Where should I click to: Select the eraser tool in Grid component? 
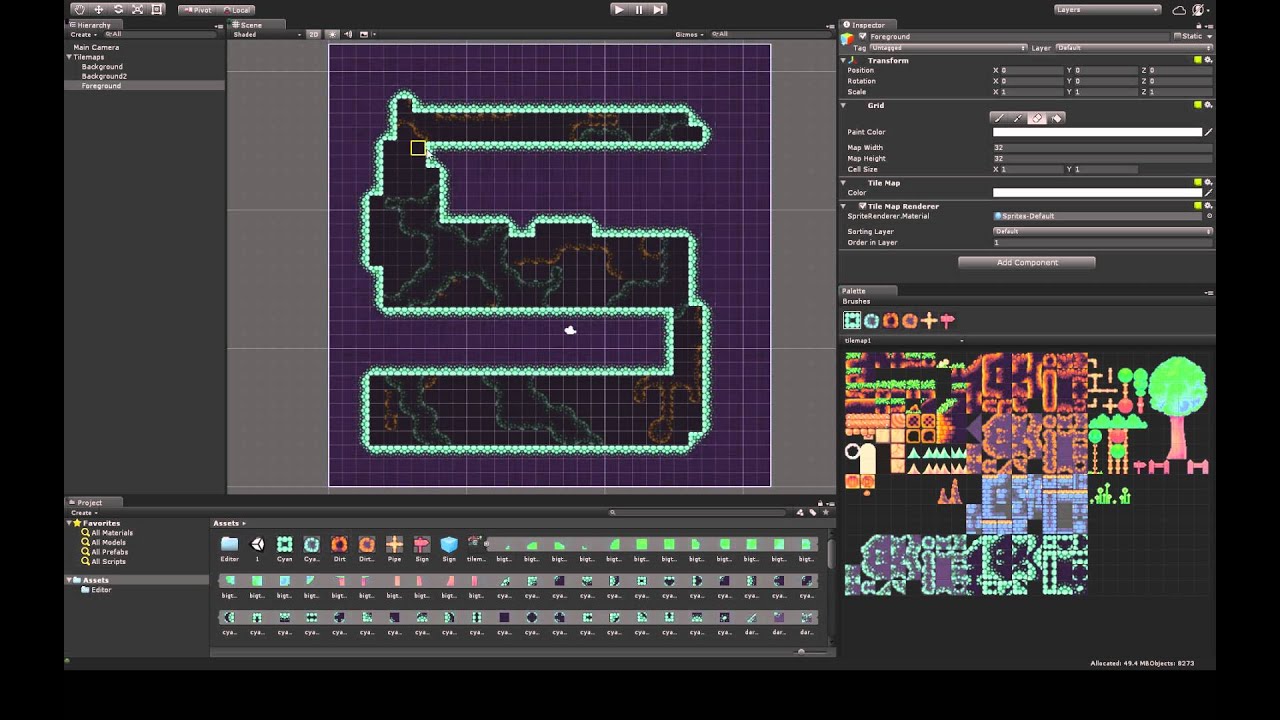1037,117
